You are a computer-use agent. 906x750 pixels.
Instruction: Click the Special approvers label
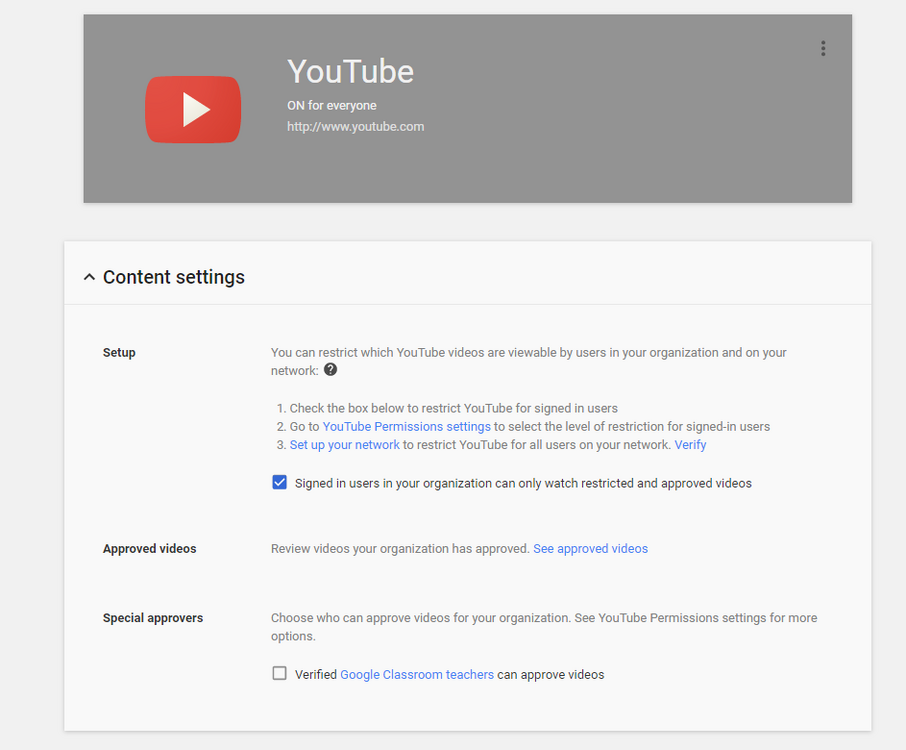(153, 618)
